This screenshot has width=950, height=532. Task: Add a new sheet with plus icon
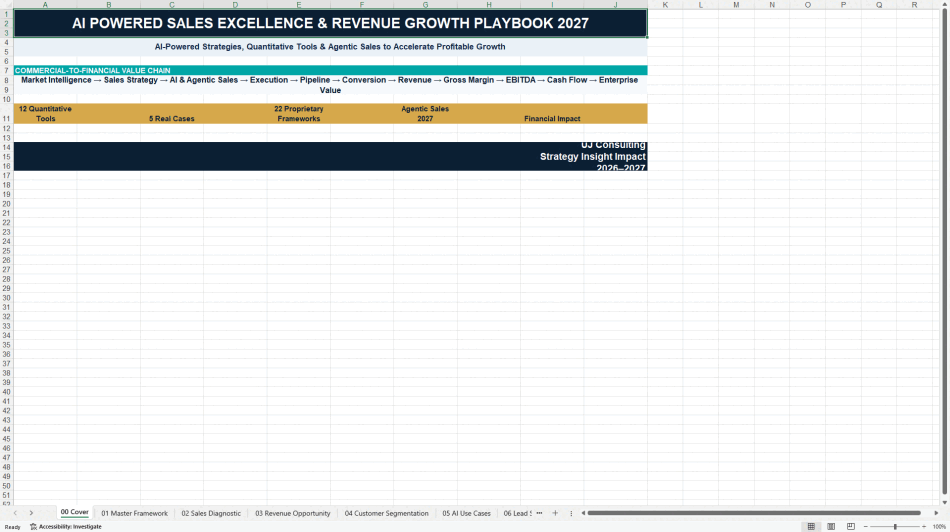point(555,513)
